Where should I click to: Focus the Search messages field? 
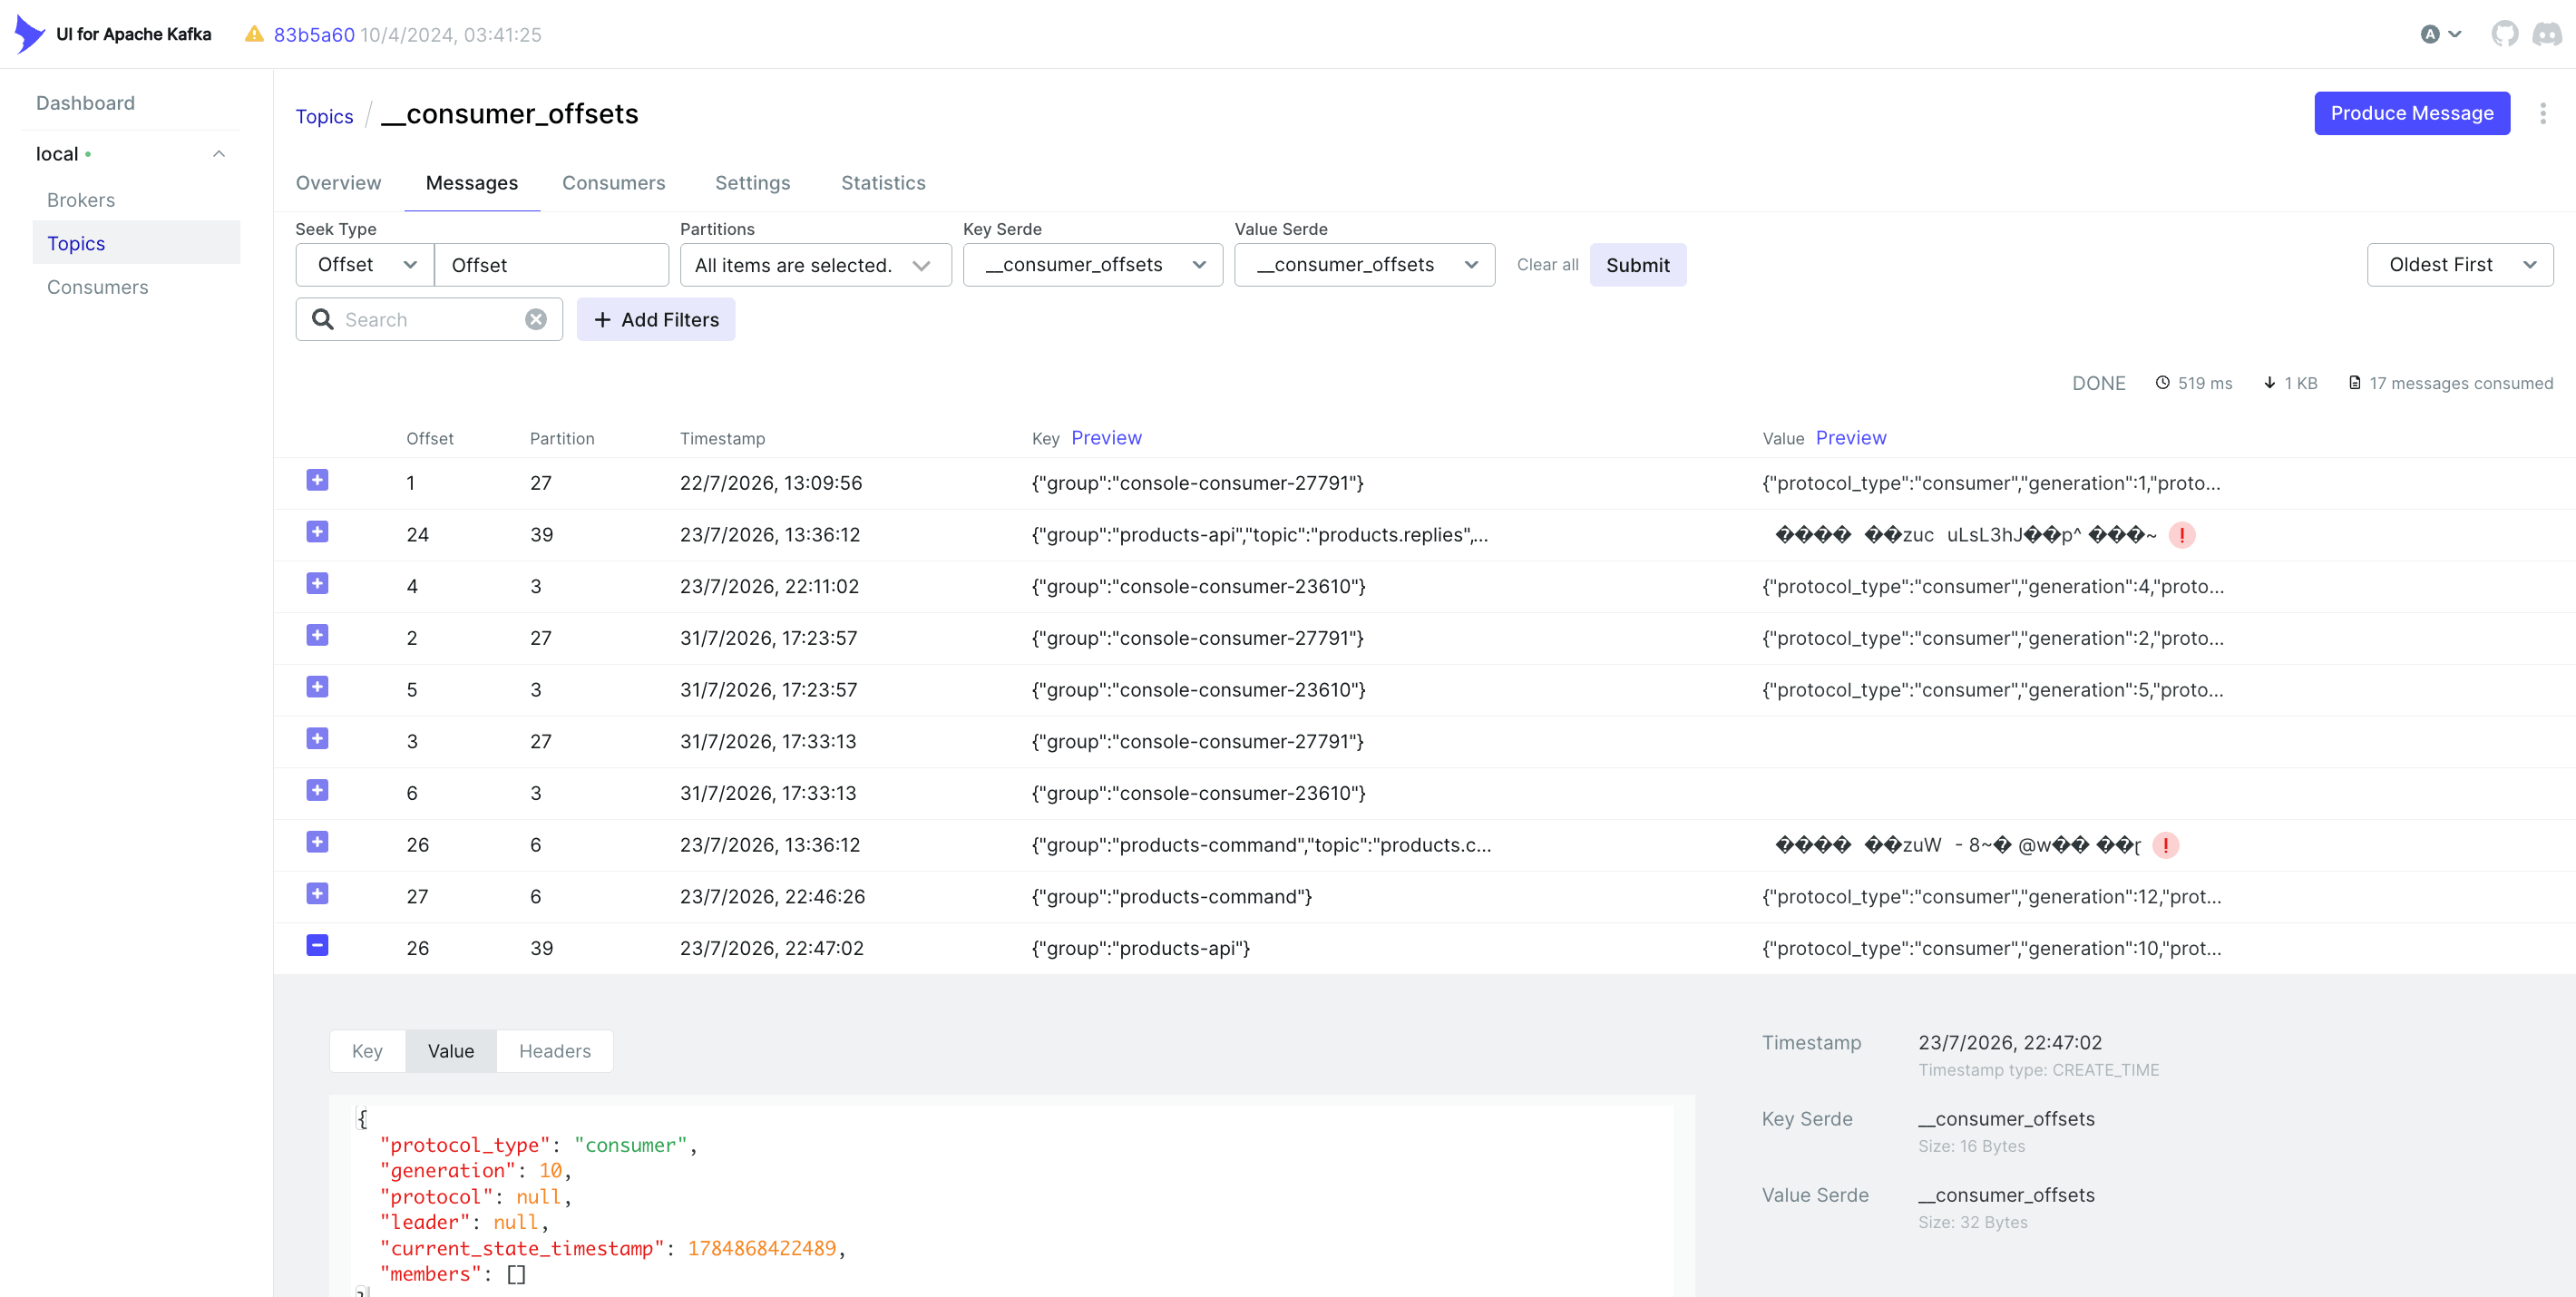[x=430, y=319]
